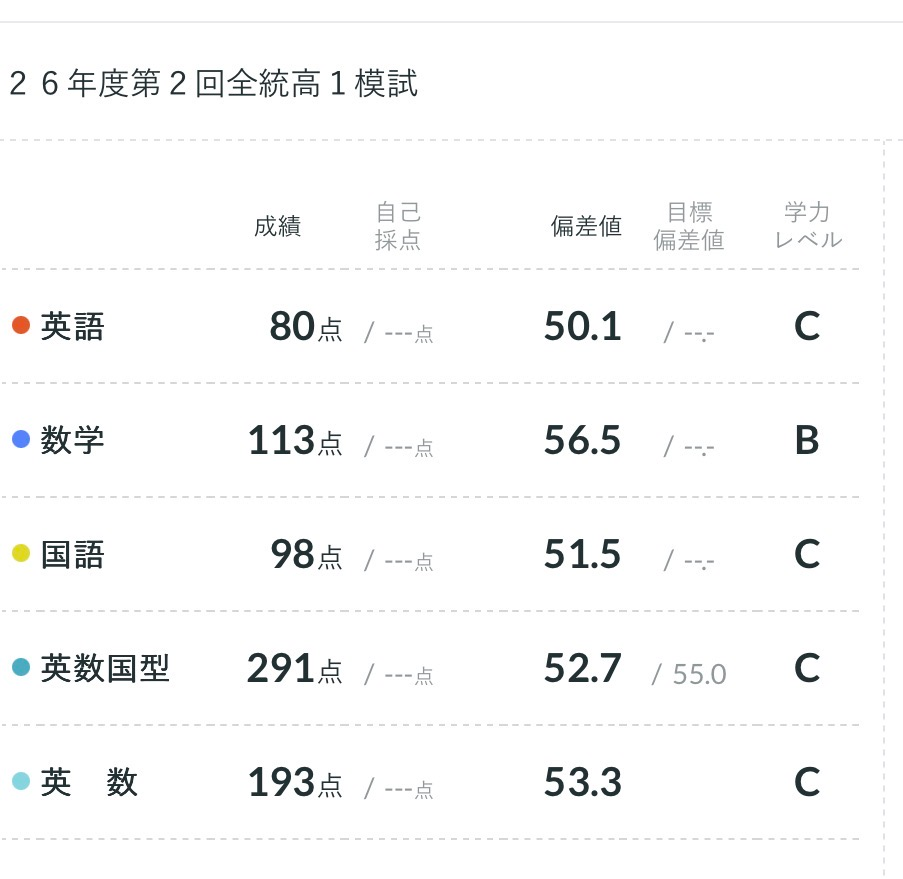The width and height of the screenshot is (903, 879).
Task: Click the 193点 score in 英 数 row
Action: coord(295,782)
